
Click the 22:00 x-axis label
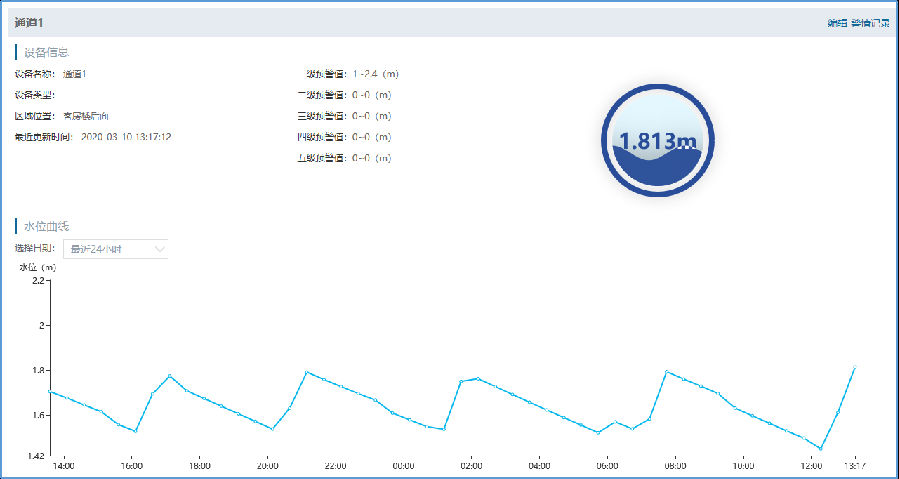click(x=335, y=466)
